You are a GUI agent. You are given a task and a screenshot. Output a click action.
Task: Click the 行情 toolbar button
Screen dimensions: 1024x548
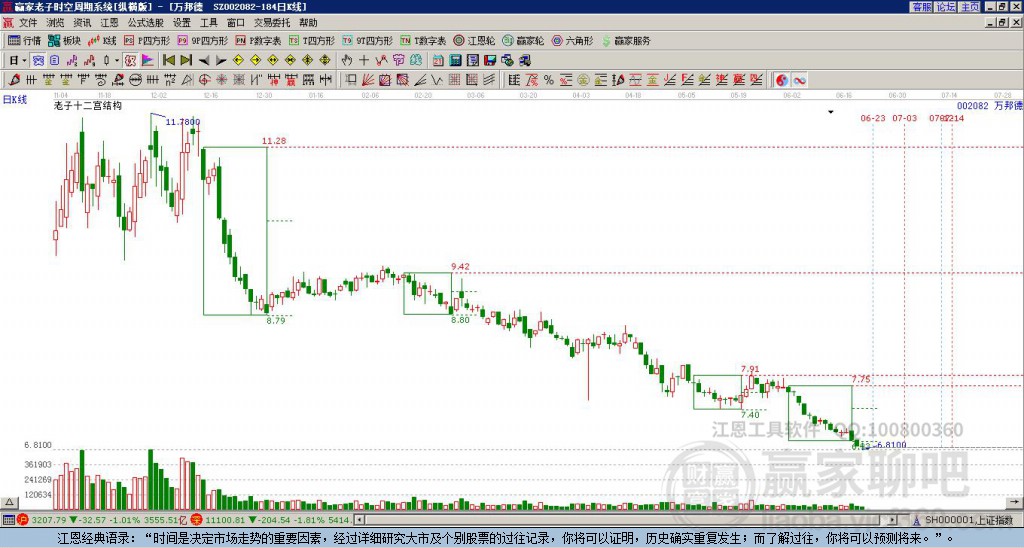click(25, 40)
